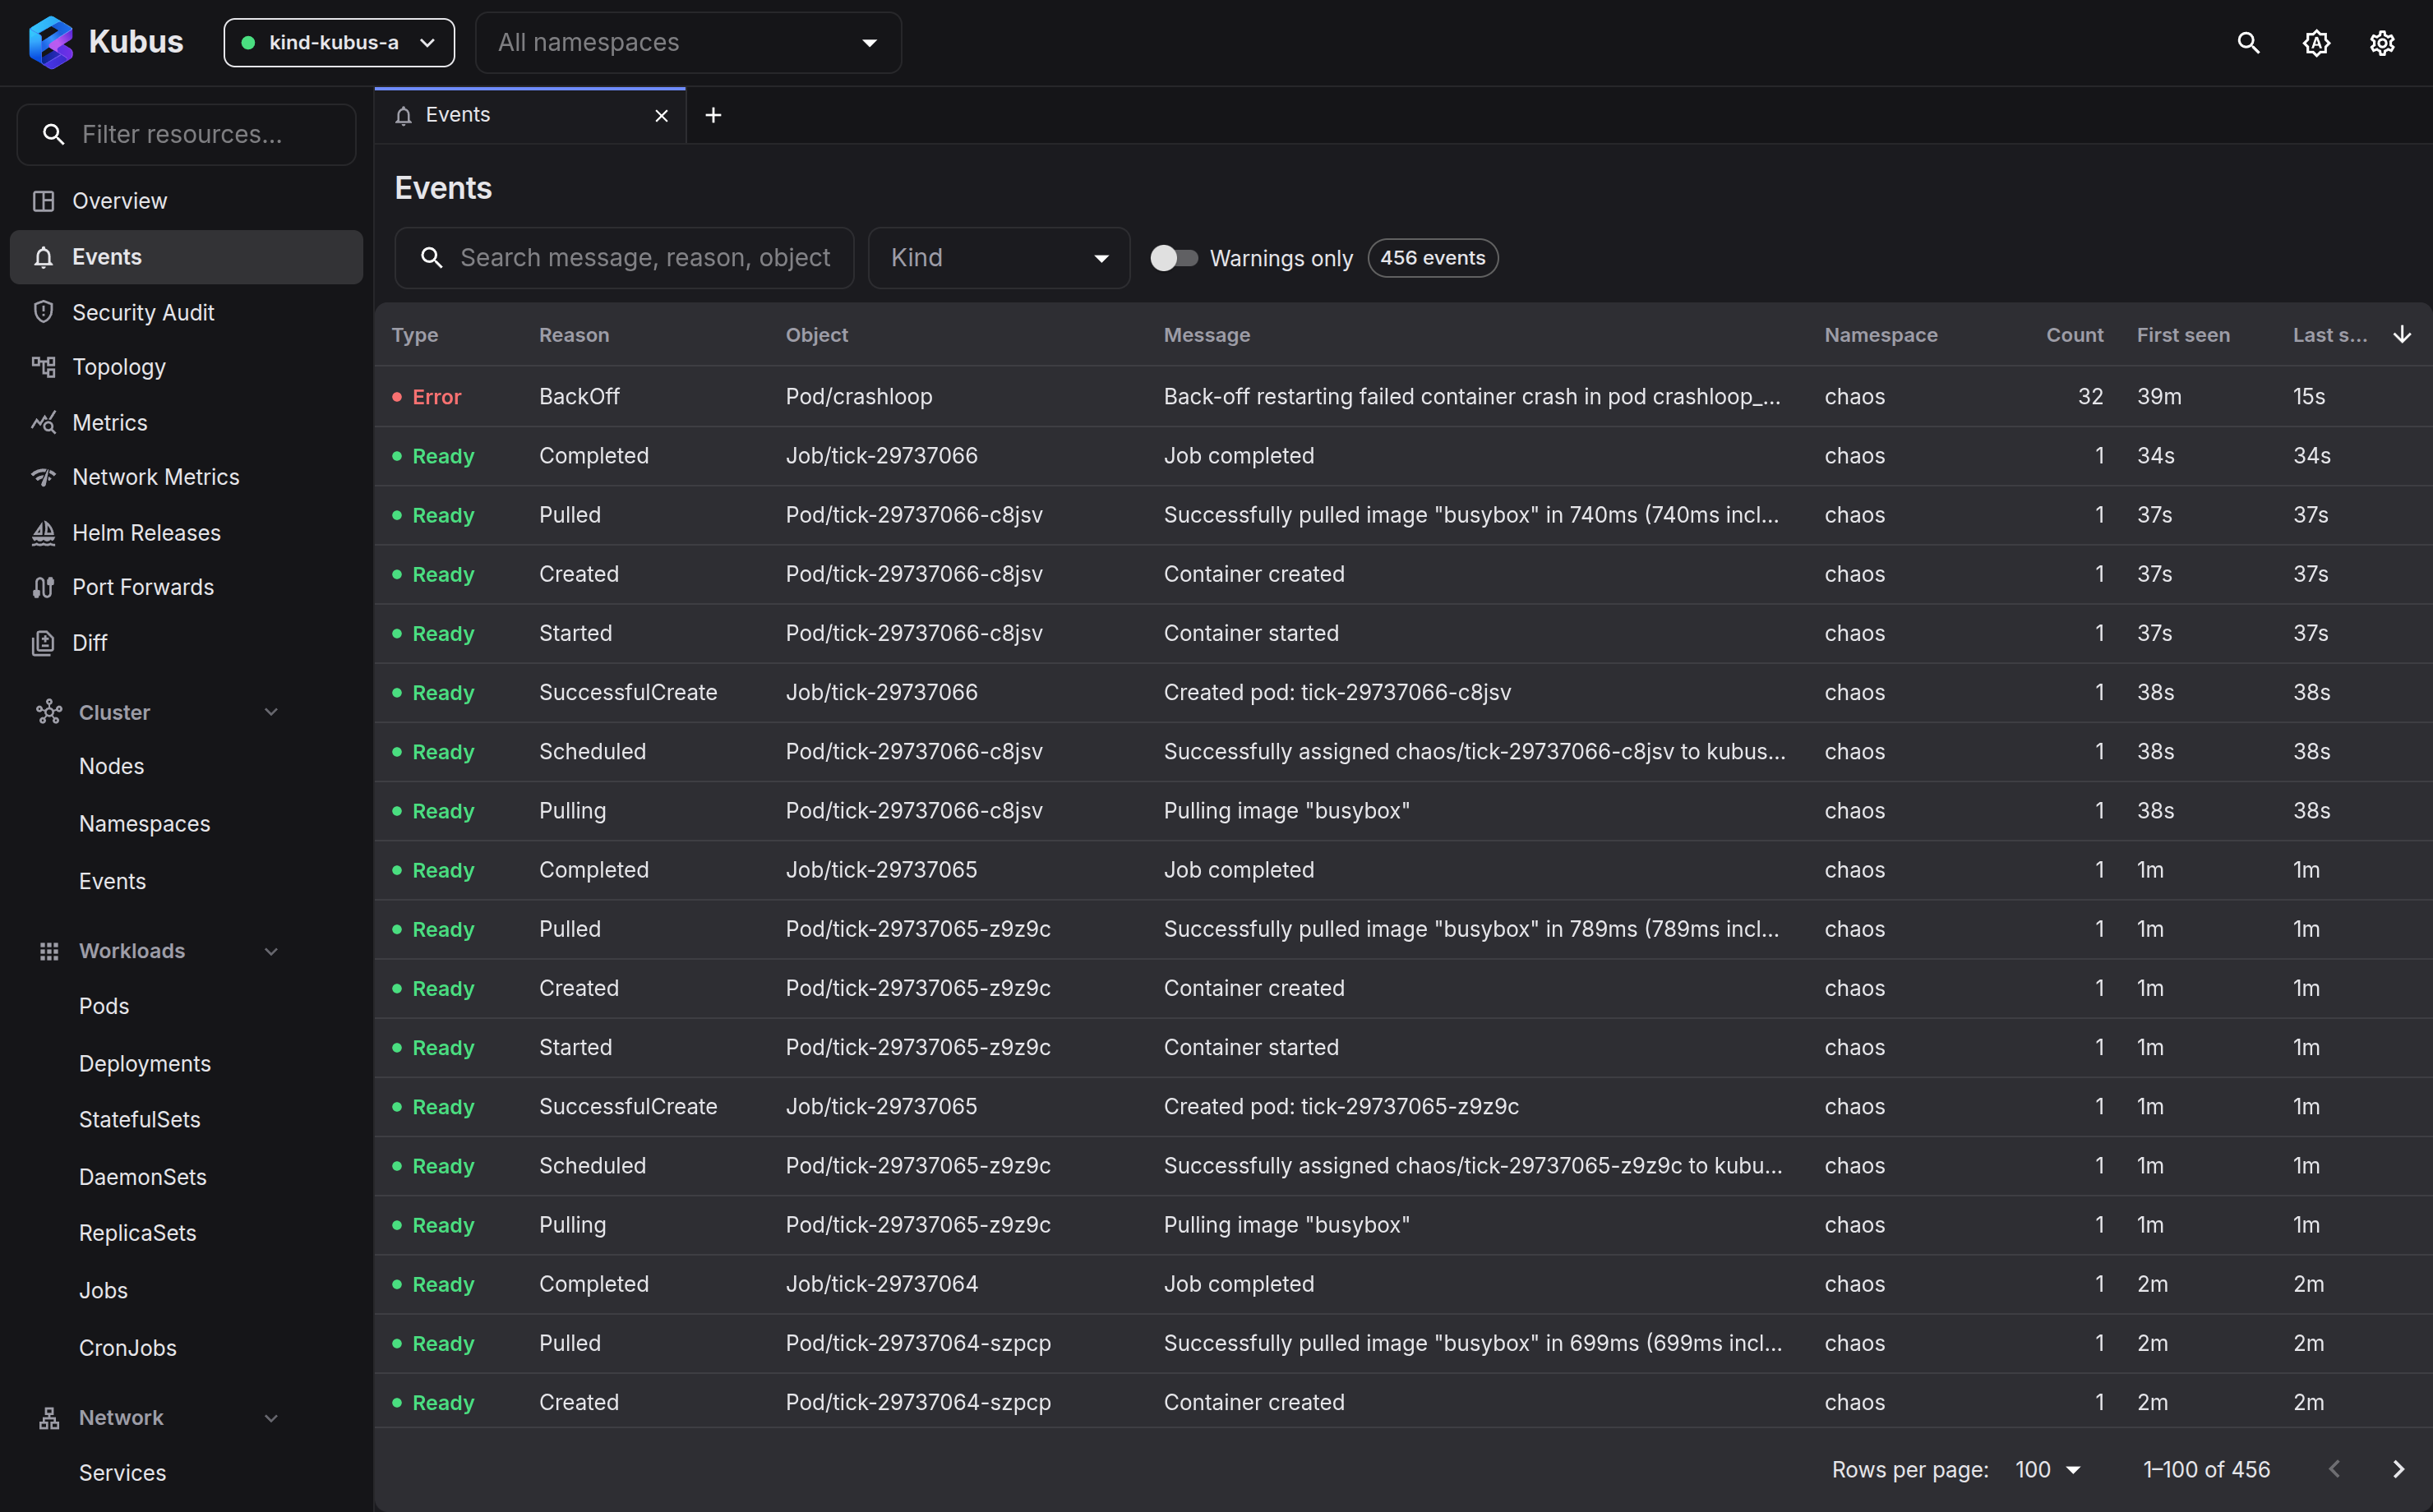This screenshot has height=1512, width=2433.
Task: Open the Kind filter dropdown
Action: [999, 258]
